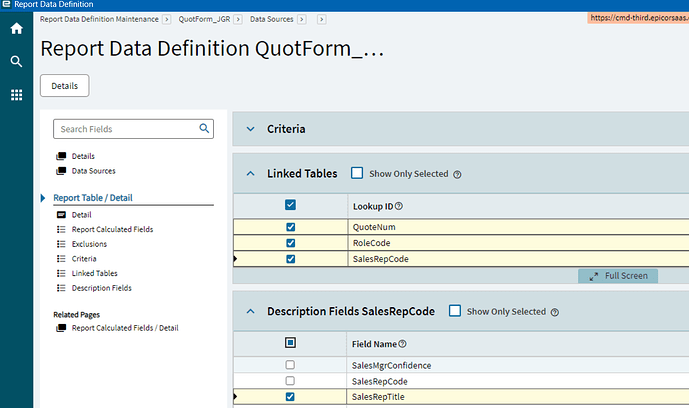
Task: Click the epicorsaas URL tooltip
Action: pos(638,18)
